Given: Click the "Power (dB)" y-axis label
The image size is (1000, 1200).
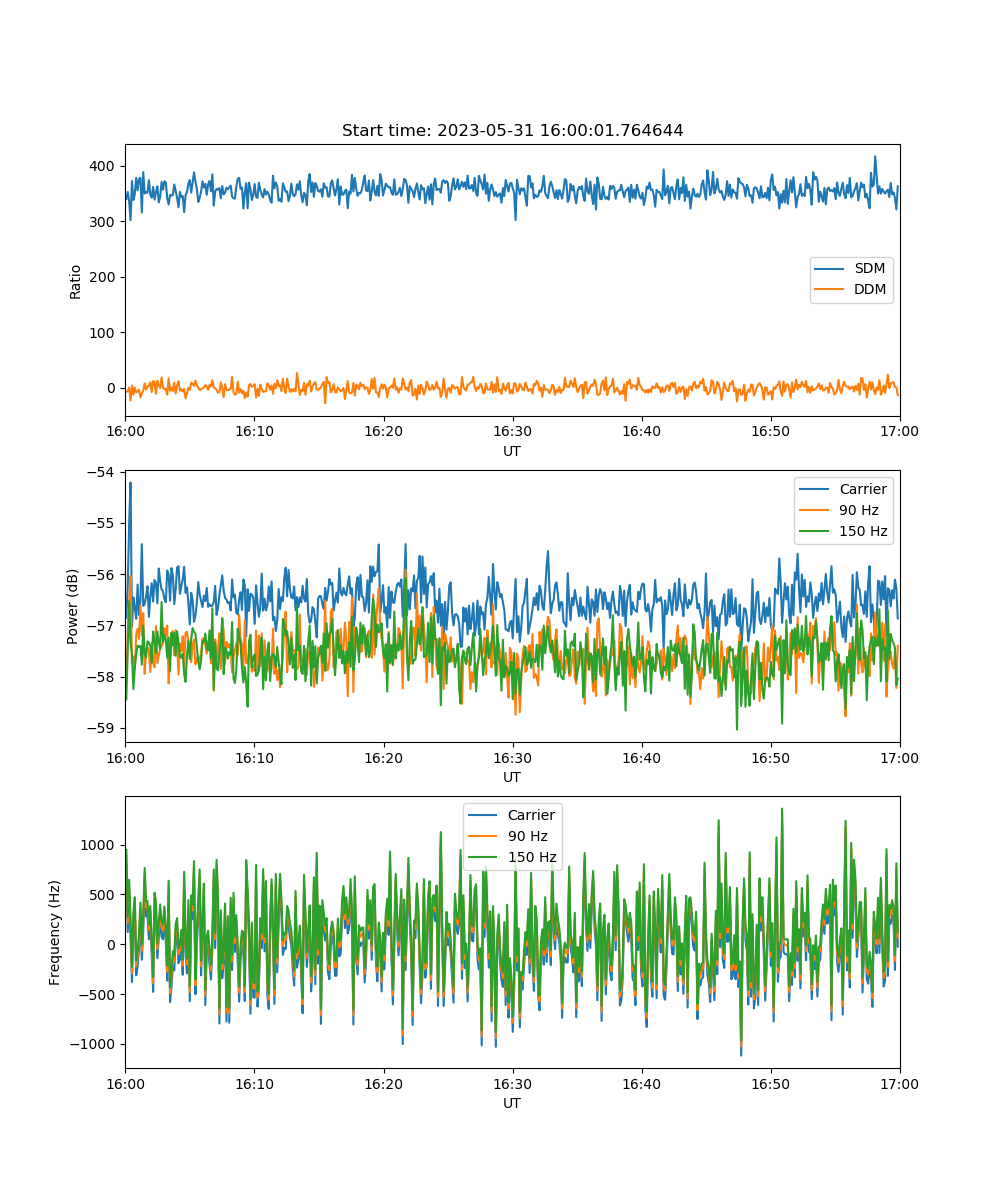Looking at the screenshot, I should point(73,606).
